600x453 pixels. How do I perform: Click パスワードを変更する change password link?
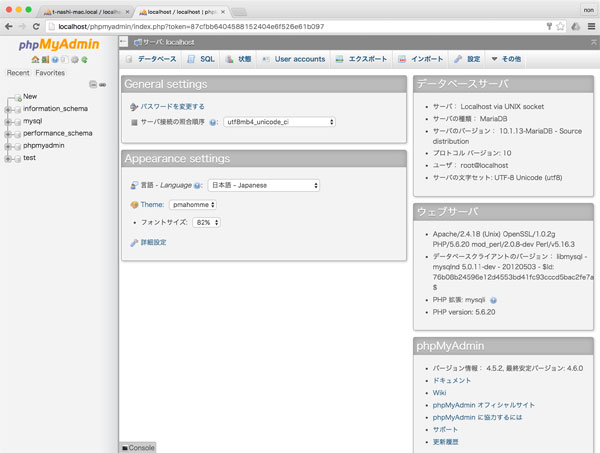[172, 107]
